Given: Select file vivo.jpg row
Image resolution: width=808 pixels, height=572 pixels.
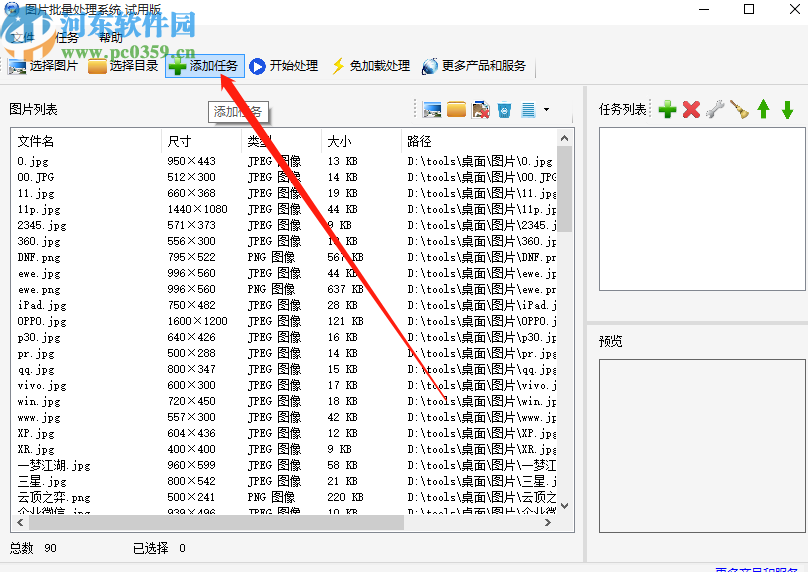Looking at the screenshot, I should (x=284, y=385).
